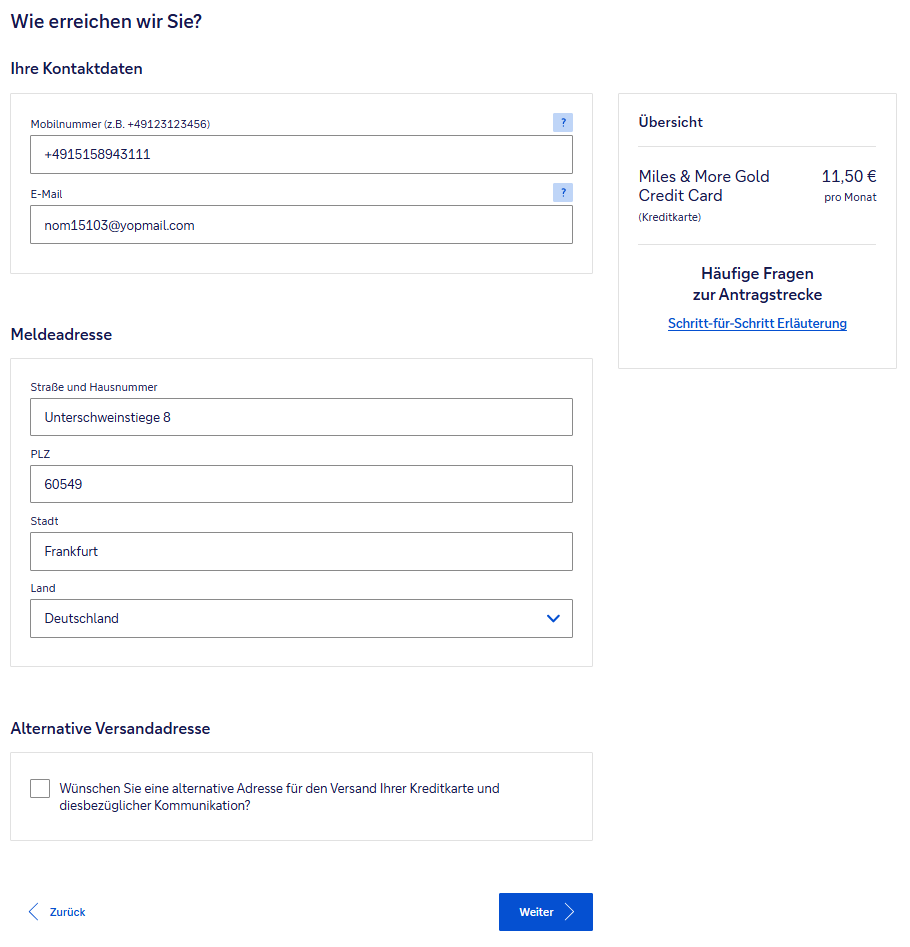Click the Straße und Hausnummer field

[x=300, y=417]
